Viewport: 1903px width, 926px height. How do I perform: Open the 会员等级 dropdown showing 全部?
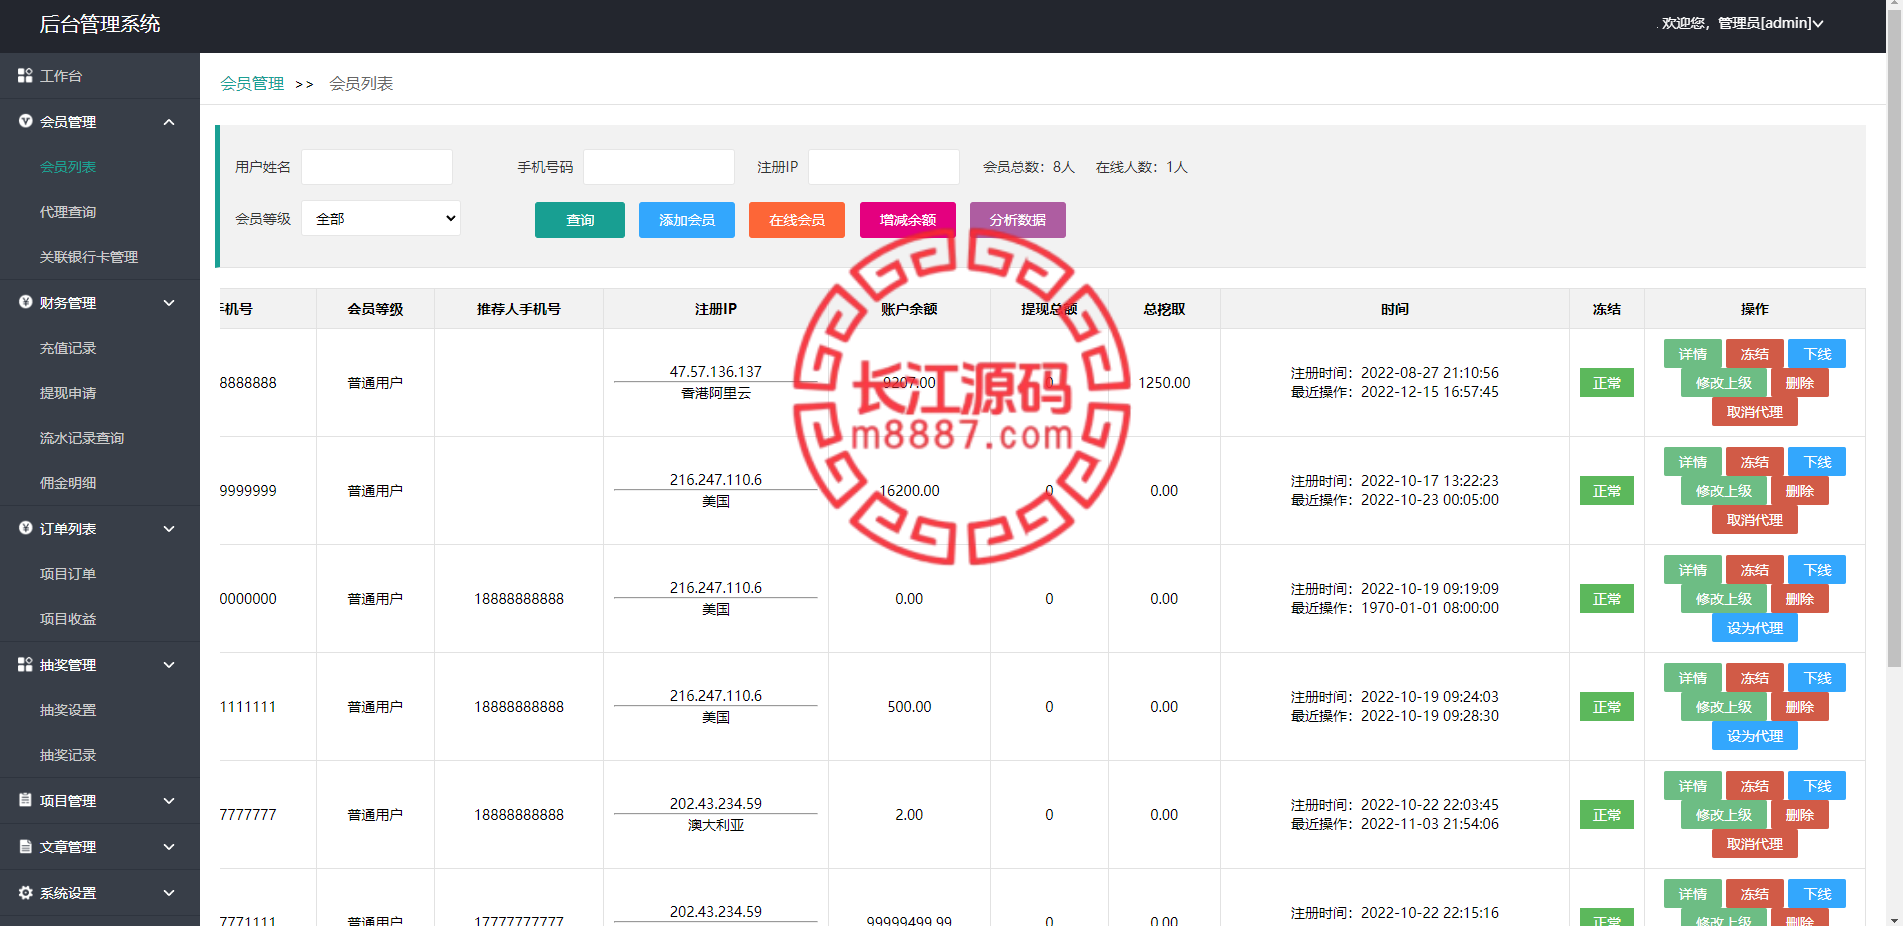click(381, 218)
